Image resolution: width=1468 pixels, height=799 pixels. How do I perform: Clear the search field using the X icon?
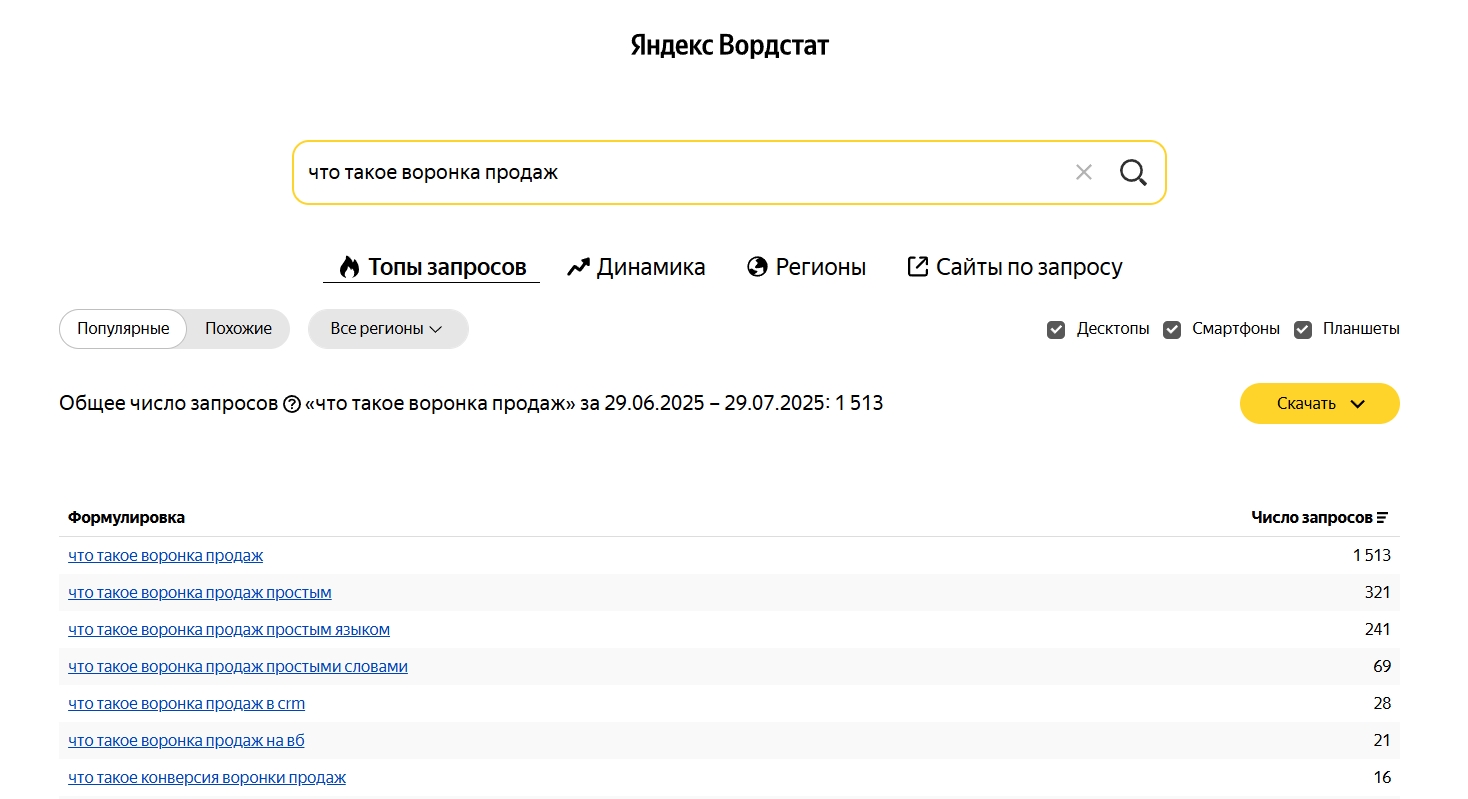[1083, 172]
